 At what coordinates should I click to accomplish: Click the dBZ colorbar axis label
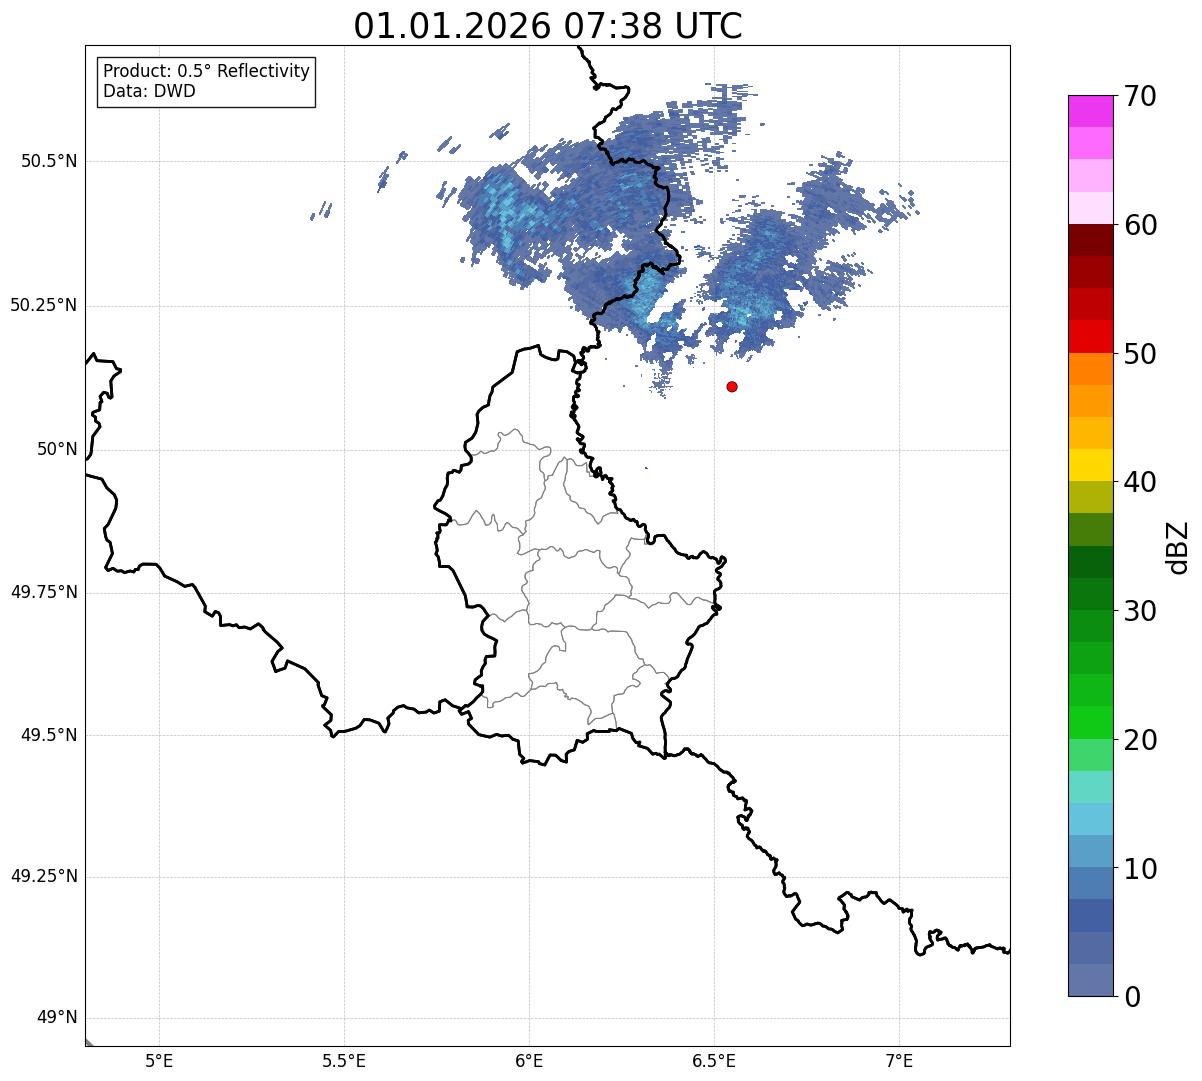pos(1178,547)
